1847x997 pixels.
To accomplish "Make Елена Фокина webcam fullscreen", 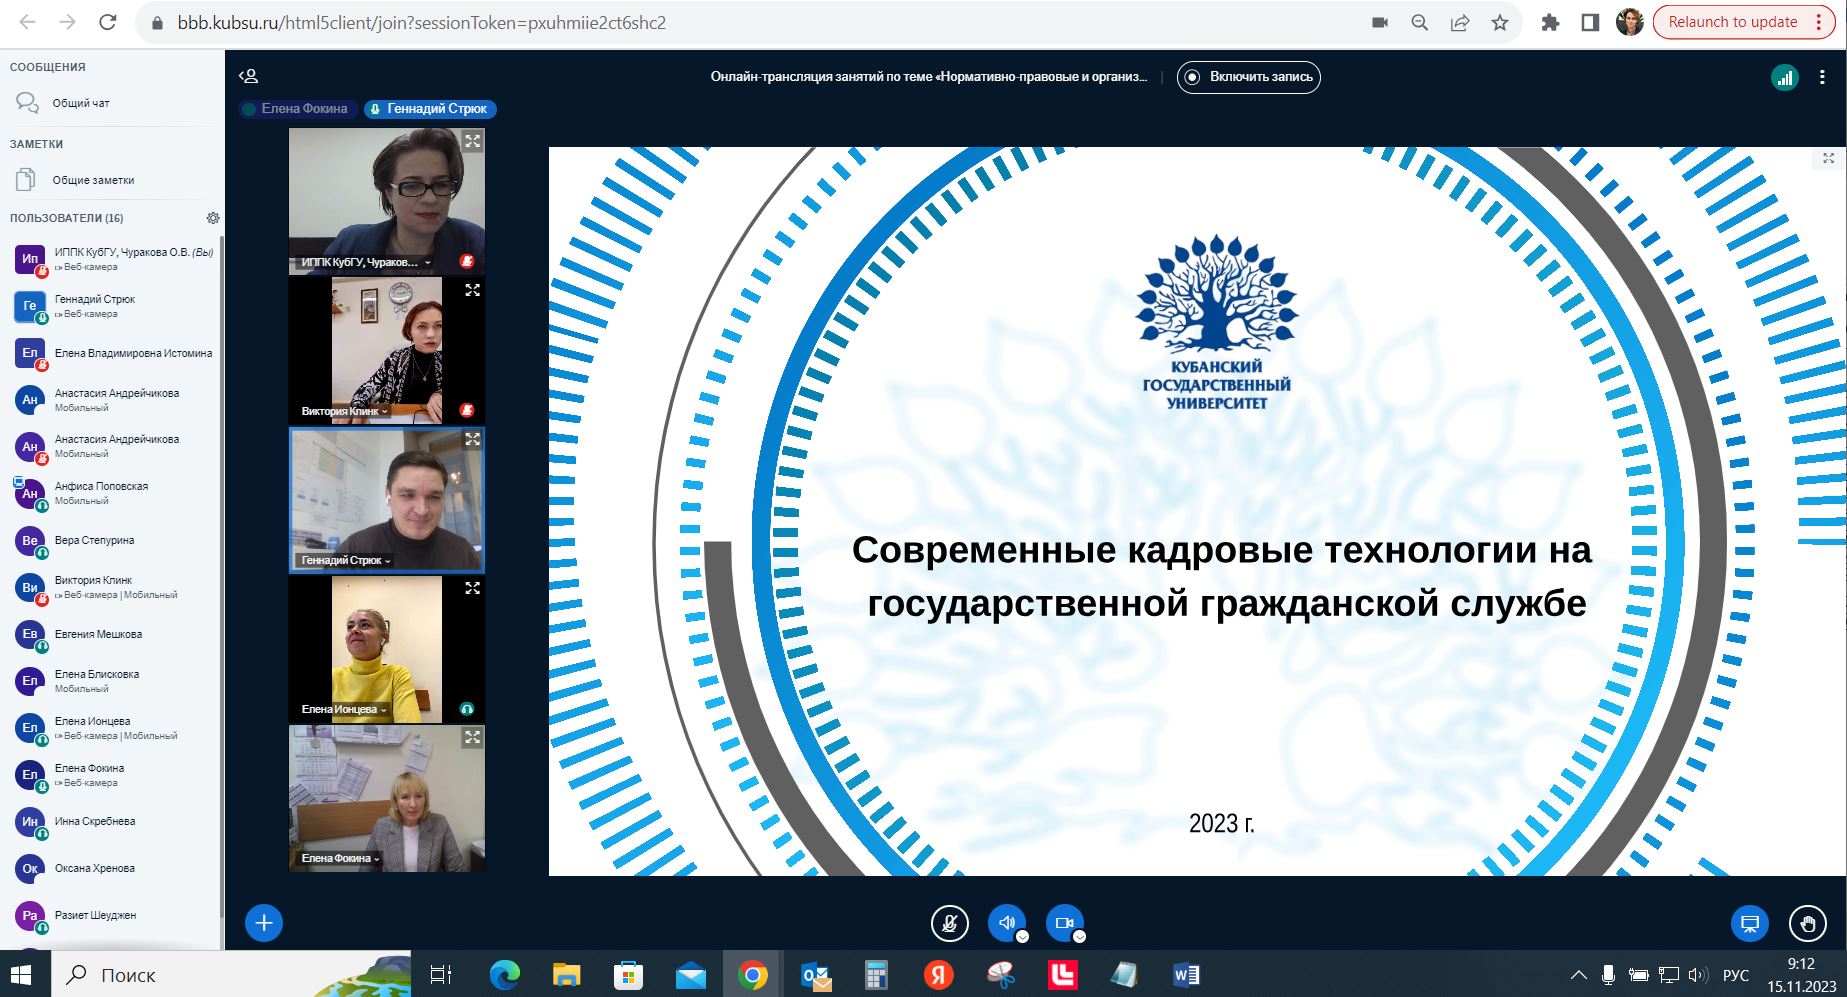I will (x=472, y=737).
